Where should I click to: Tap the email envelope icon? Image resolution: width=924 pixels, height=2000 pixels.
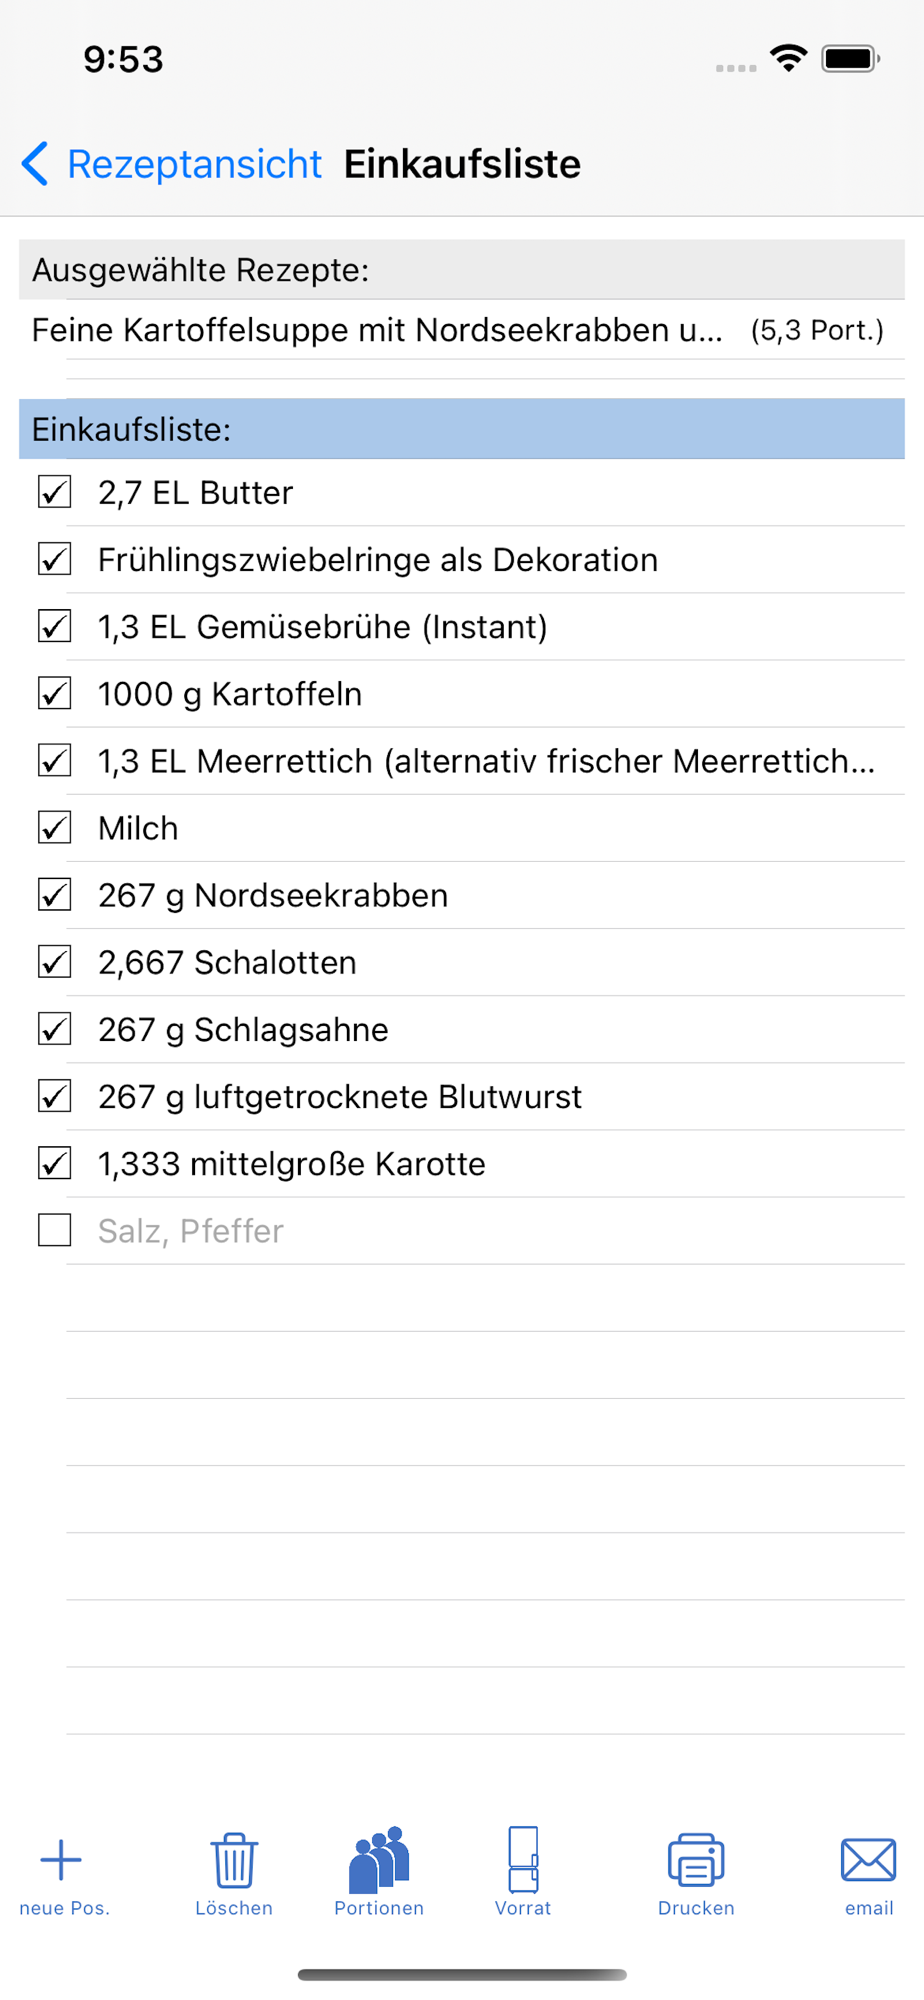[868, 1860]
